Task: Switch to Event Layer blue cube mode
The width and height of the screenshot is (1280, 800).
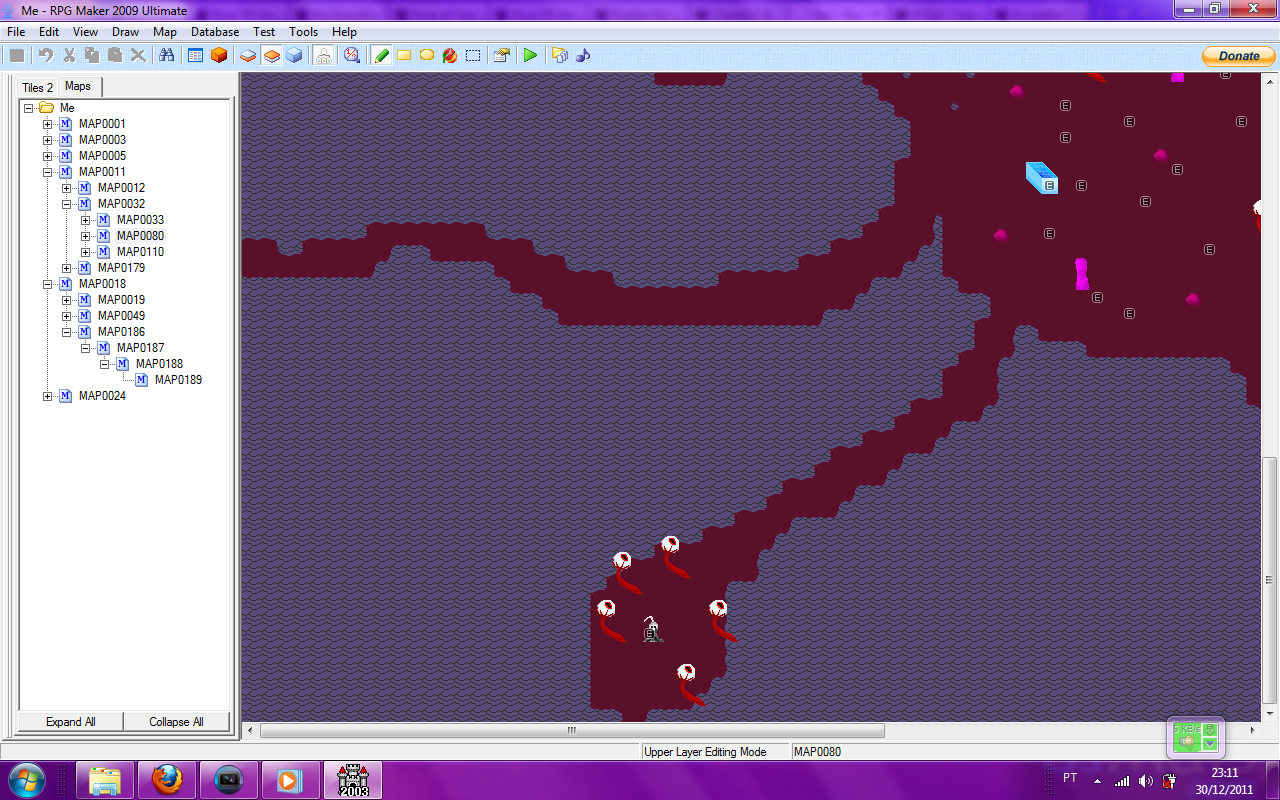Action: [x=294, y=56]
